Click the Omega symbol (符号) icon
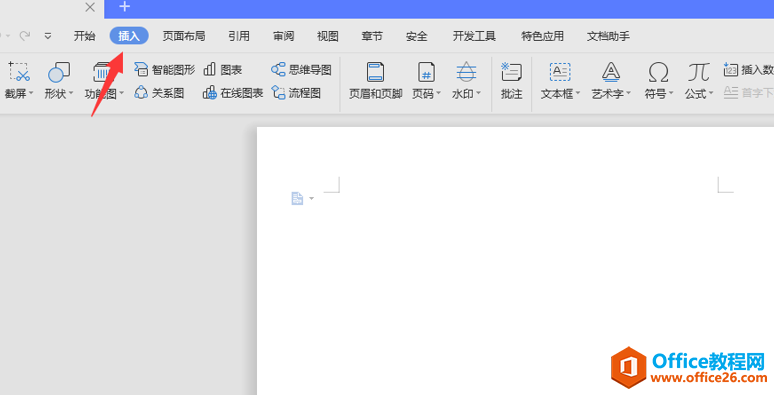Viewport: 774px width, 395px height. pos(658,72)
